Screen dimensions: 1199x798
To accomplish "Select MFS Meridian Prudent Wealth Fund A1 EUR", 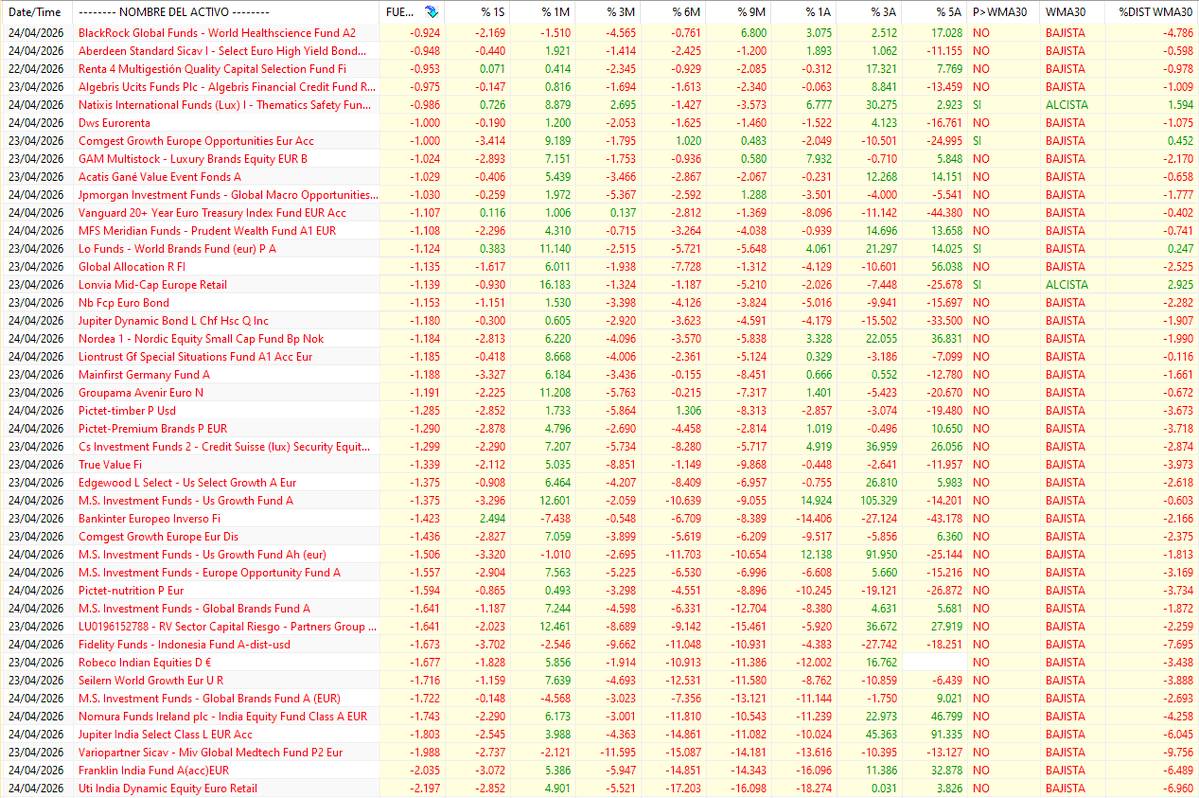I will coord(207,231).
